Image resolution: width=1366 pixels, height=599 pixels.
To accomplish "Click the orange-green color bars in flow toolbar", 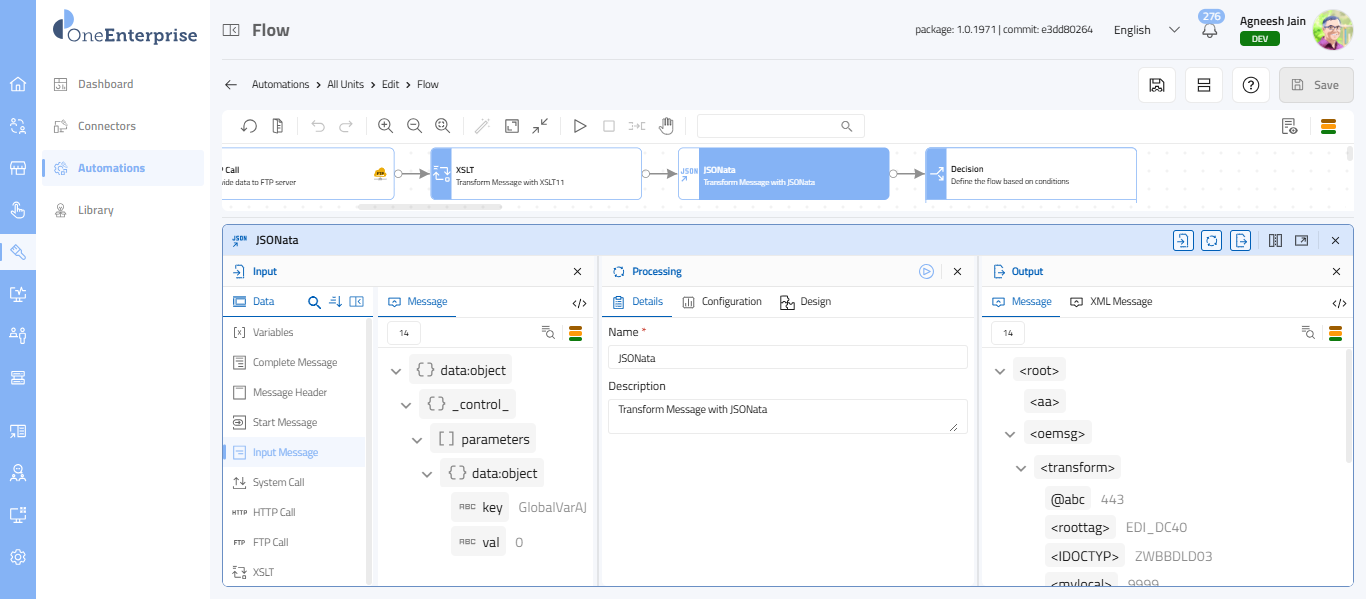I will pyautogui.click(x=1329, y=126).
